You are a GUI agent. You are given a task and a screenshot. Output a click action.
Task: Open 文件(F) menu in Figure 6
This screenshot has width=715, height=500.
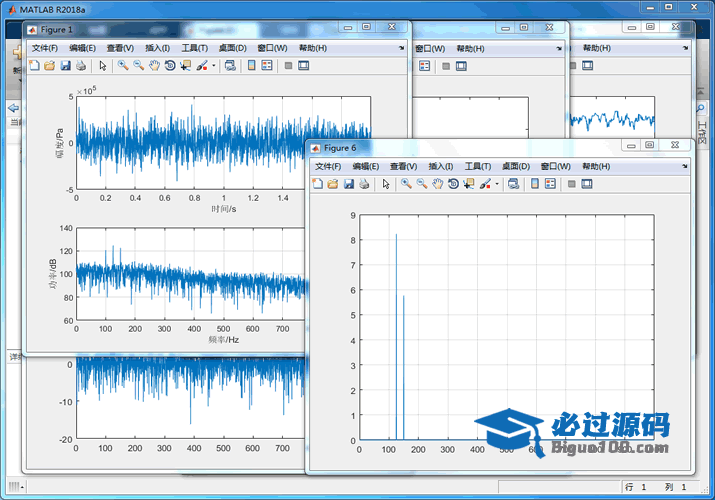(328, 166)
